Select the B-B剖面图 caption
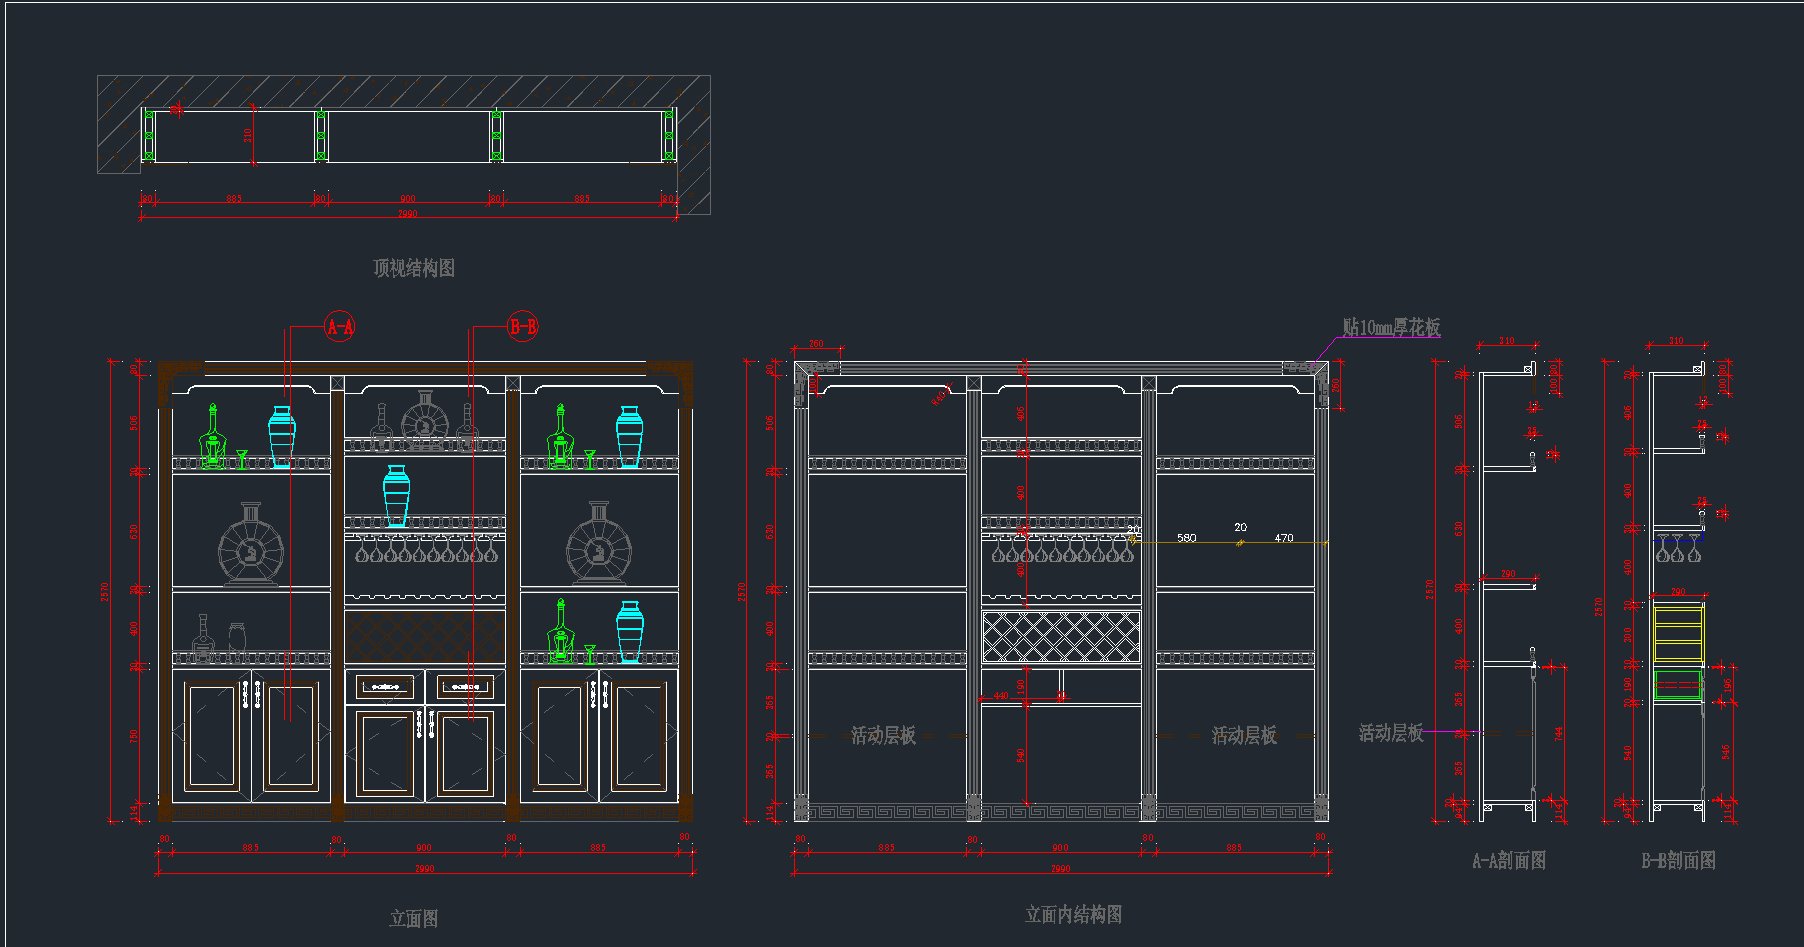1804x947 pixels. pos(1678,860)
